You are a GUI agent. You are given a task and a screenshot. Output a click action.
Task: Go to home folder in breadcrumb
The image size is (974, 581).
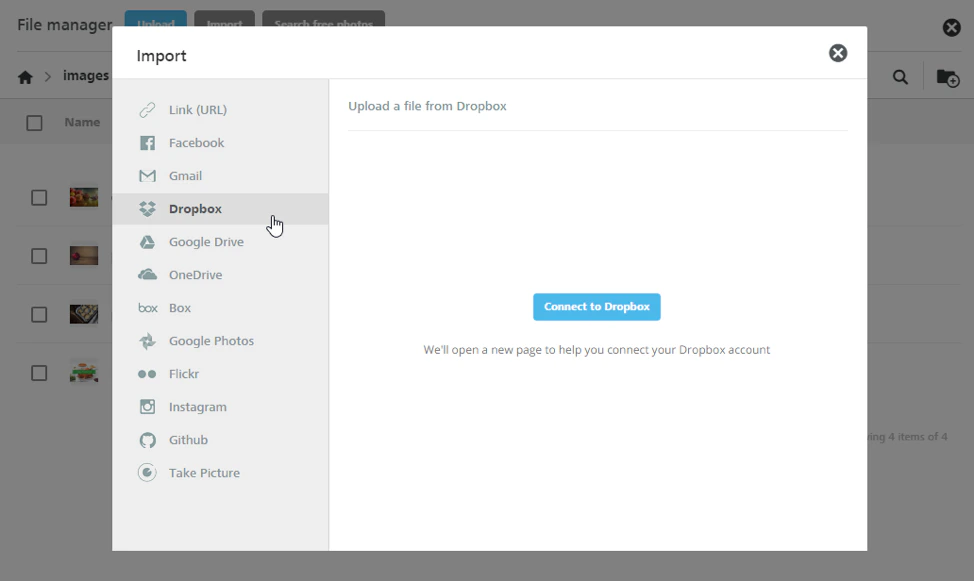(25, 77)
